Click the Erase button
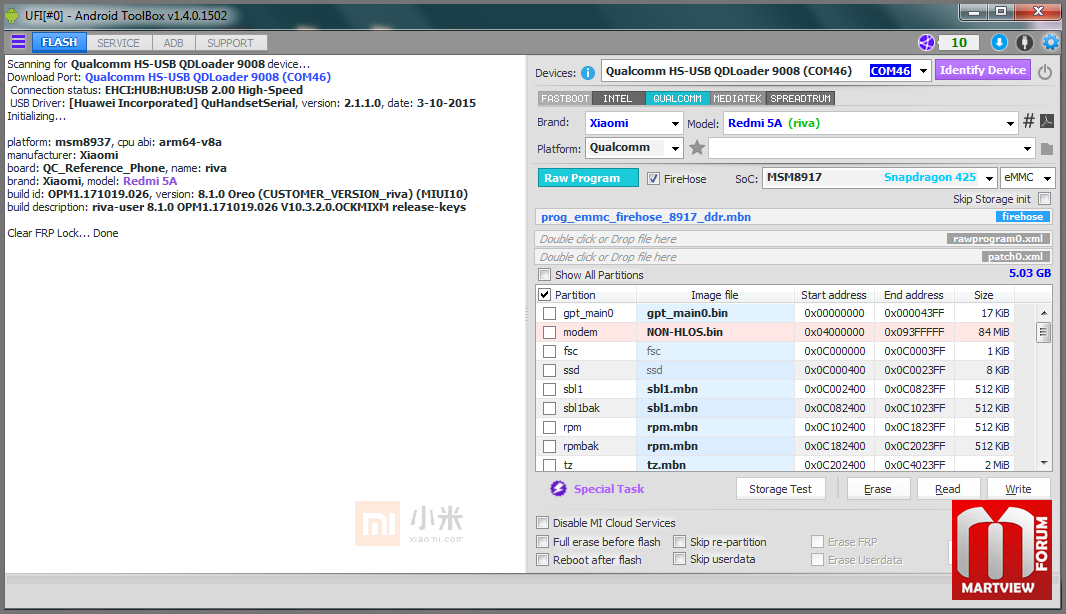This screenshot has height=614, width=1066. (878, 489)
